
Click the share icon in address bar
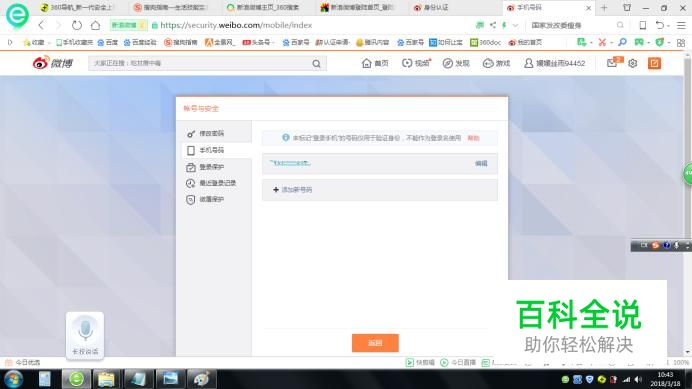493,25
